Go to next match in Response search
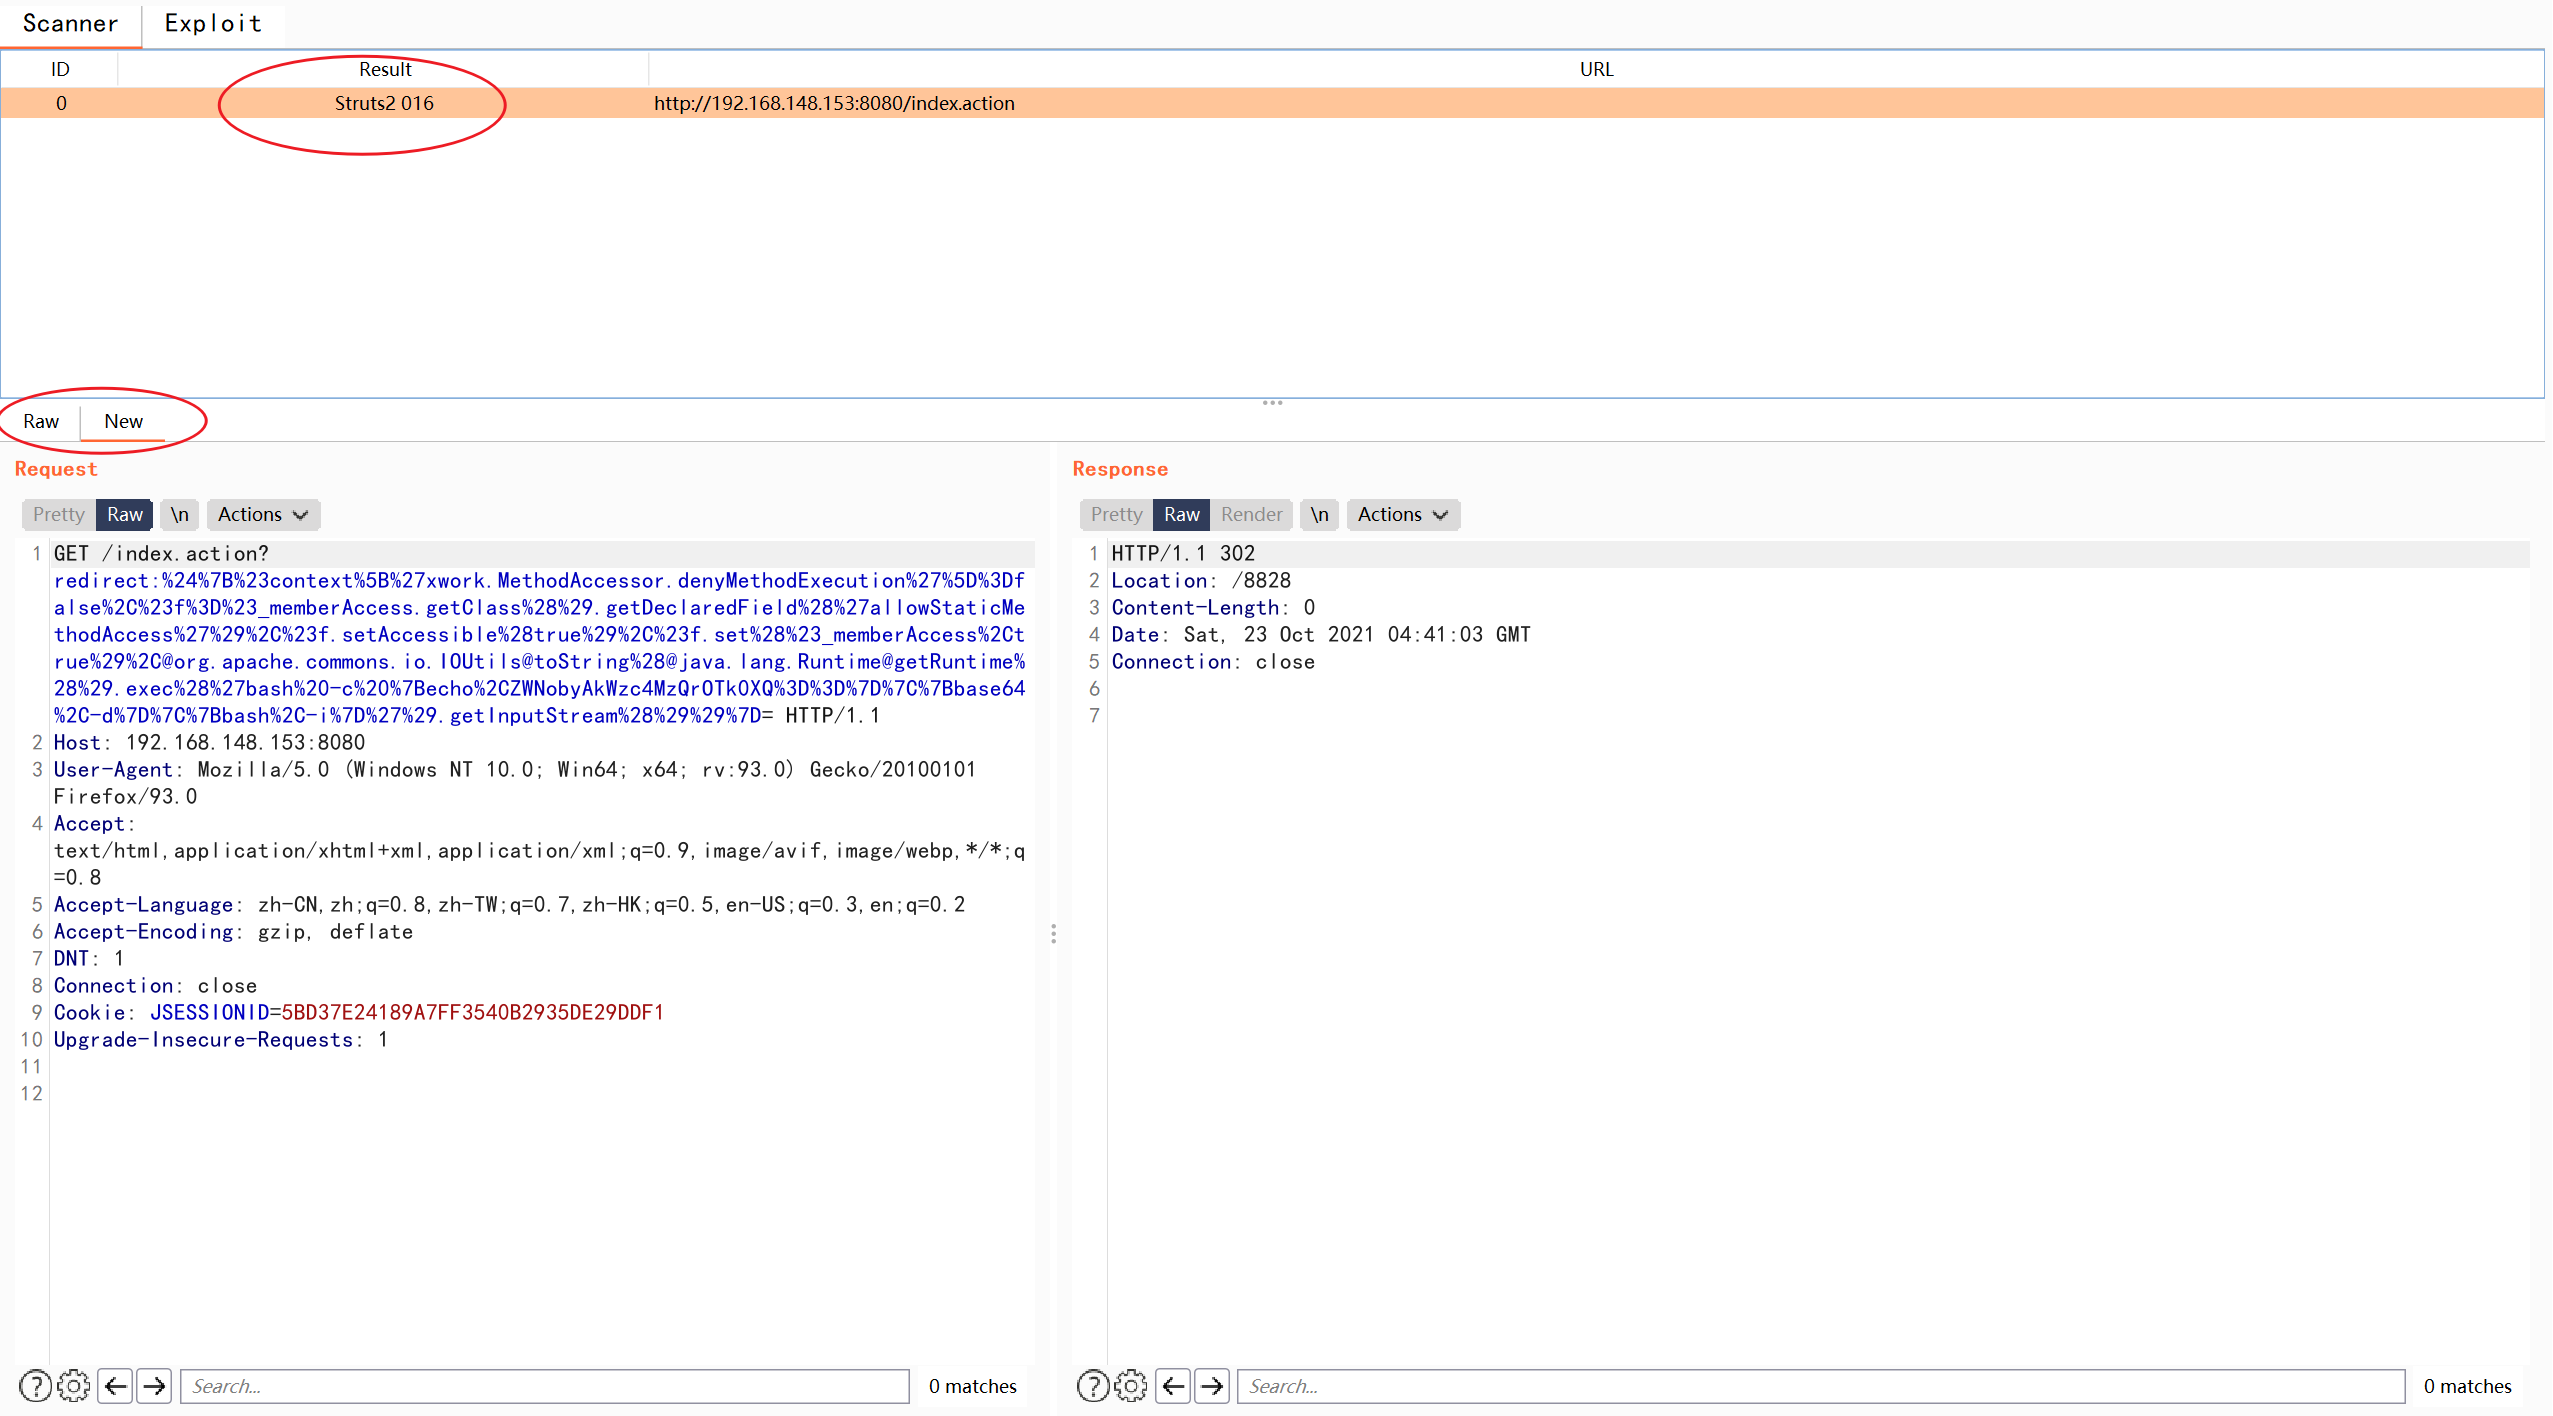The image size is (2553, 1416). pos(1212,1386)
